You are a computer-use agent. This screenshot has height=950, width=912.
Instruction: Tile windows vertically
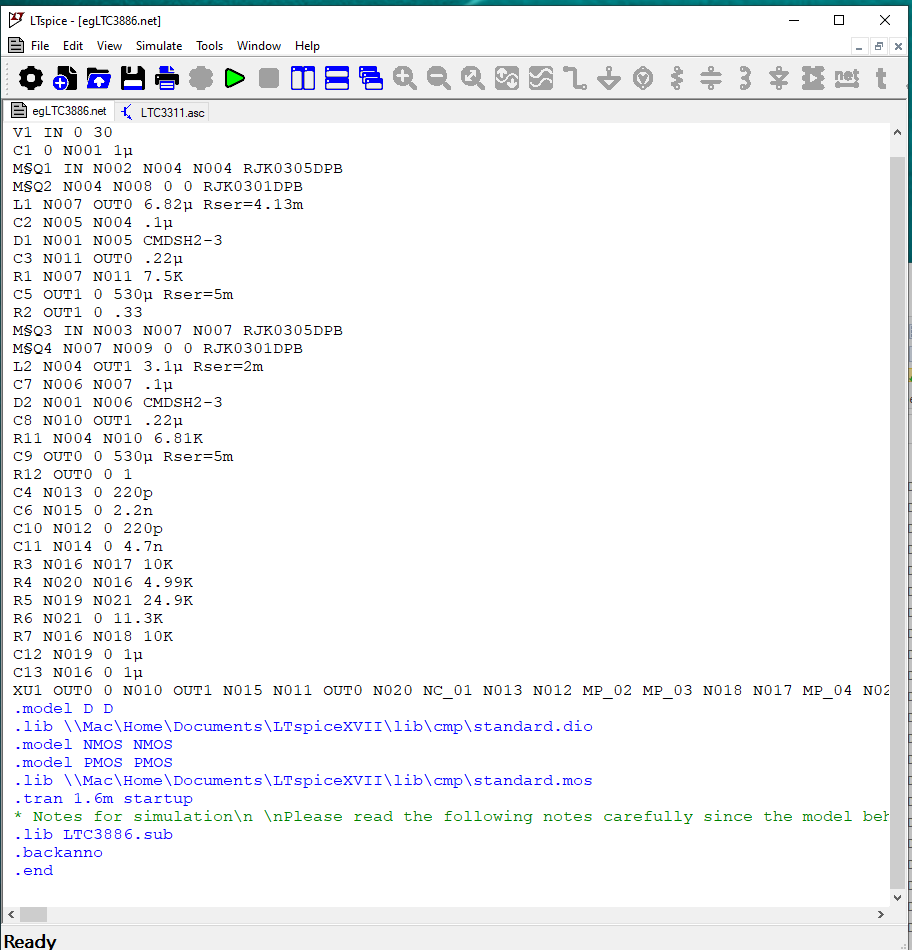[x=303, y=78]
